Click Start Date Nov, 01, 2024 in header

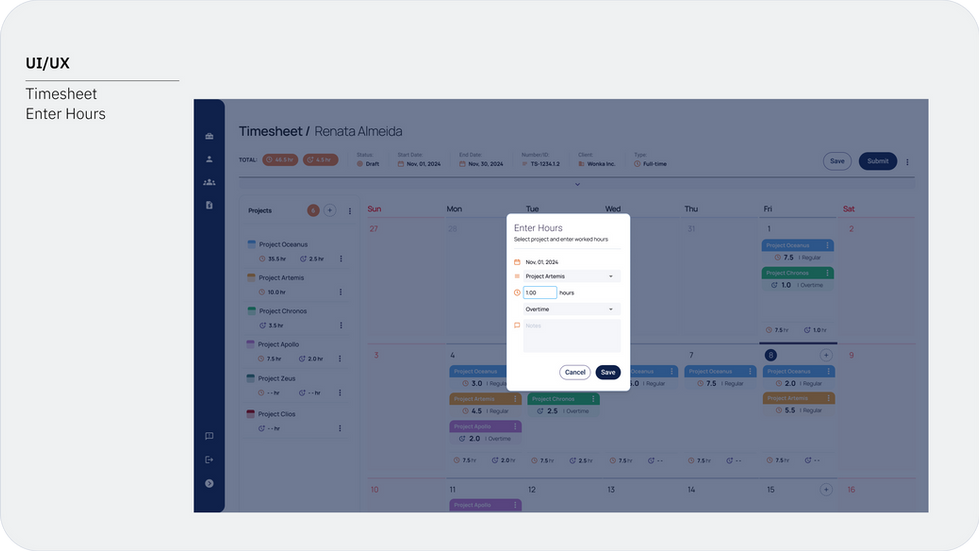423,164
